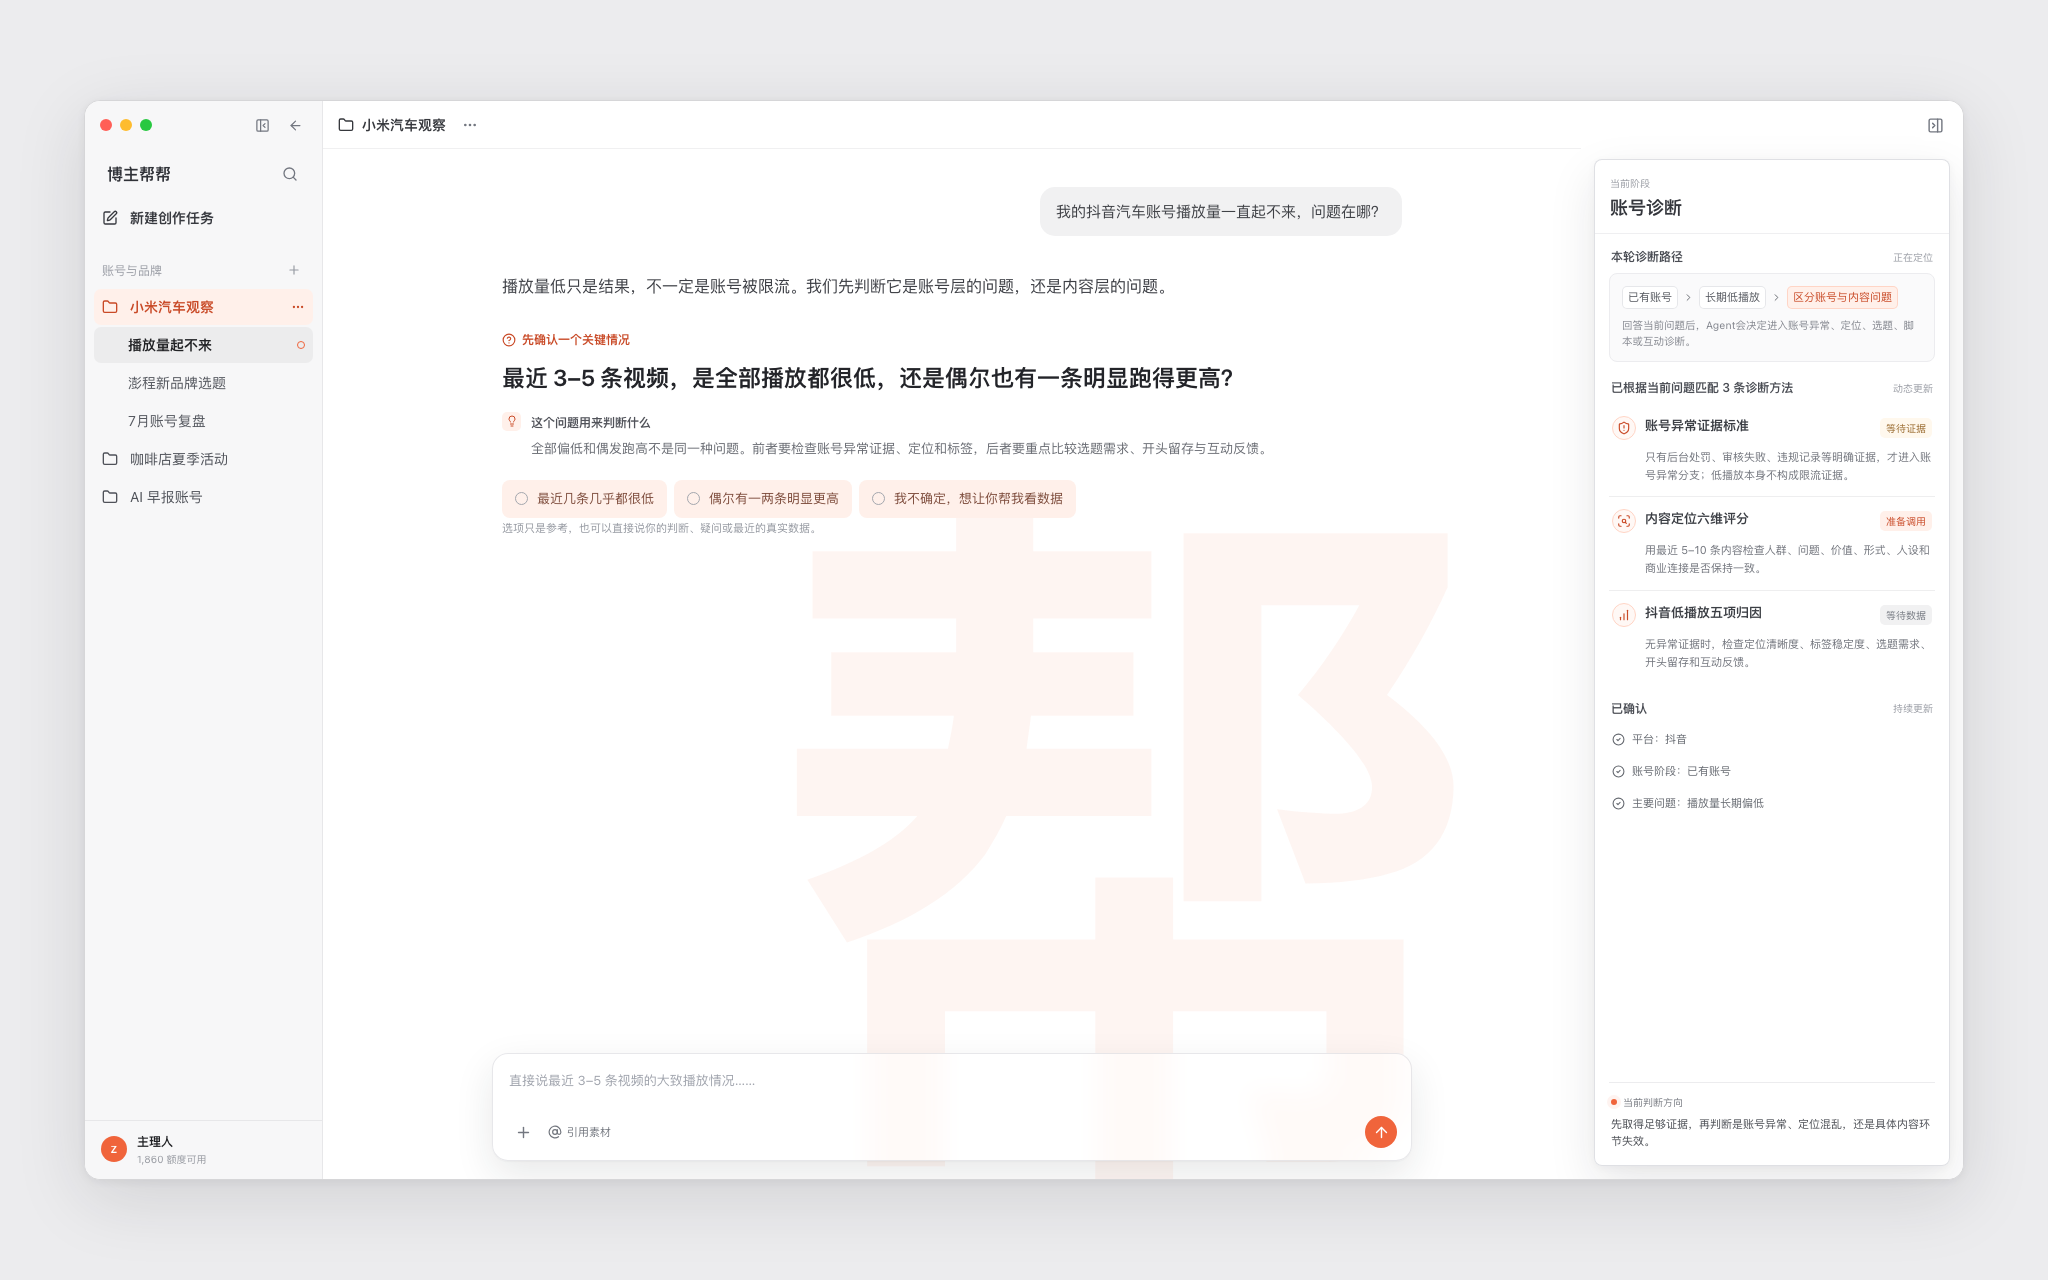Click the header title 小米汽车观察
Viewport: 2048px width, 1280px height.
pos(403,125)
